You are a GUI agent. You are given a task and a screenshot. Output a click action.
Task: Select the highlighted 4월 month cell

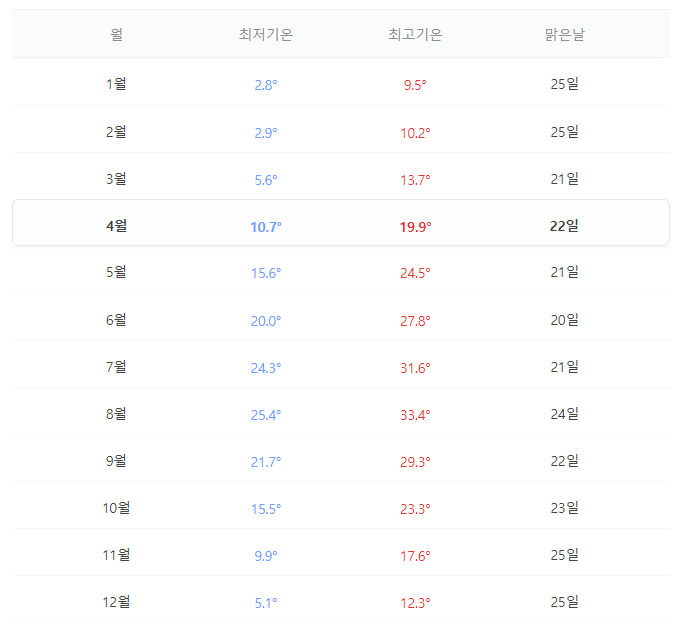(x=116, y=226)
